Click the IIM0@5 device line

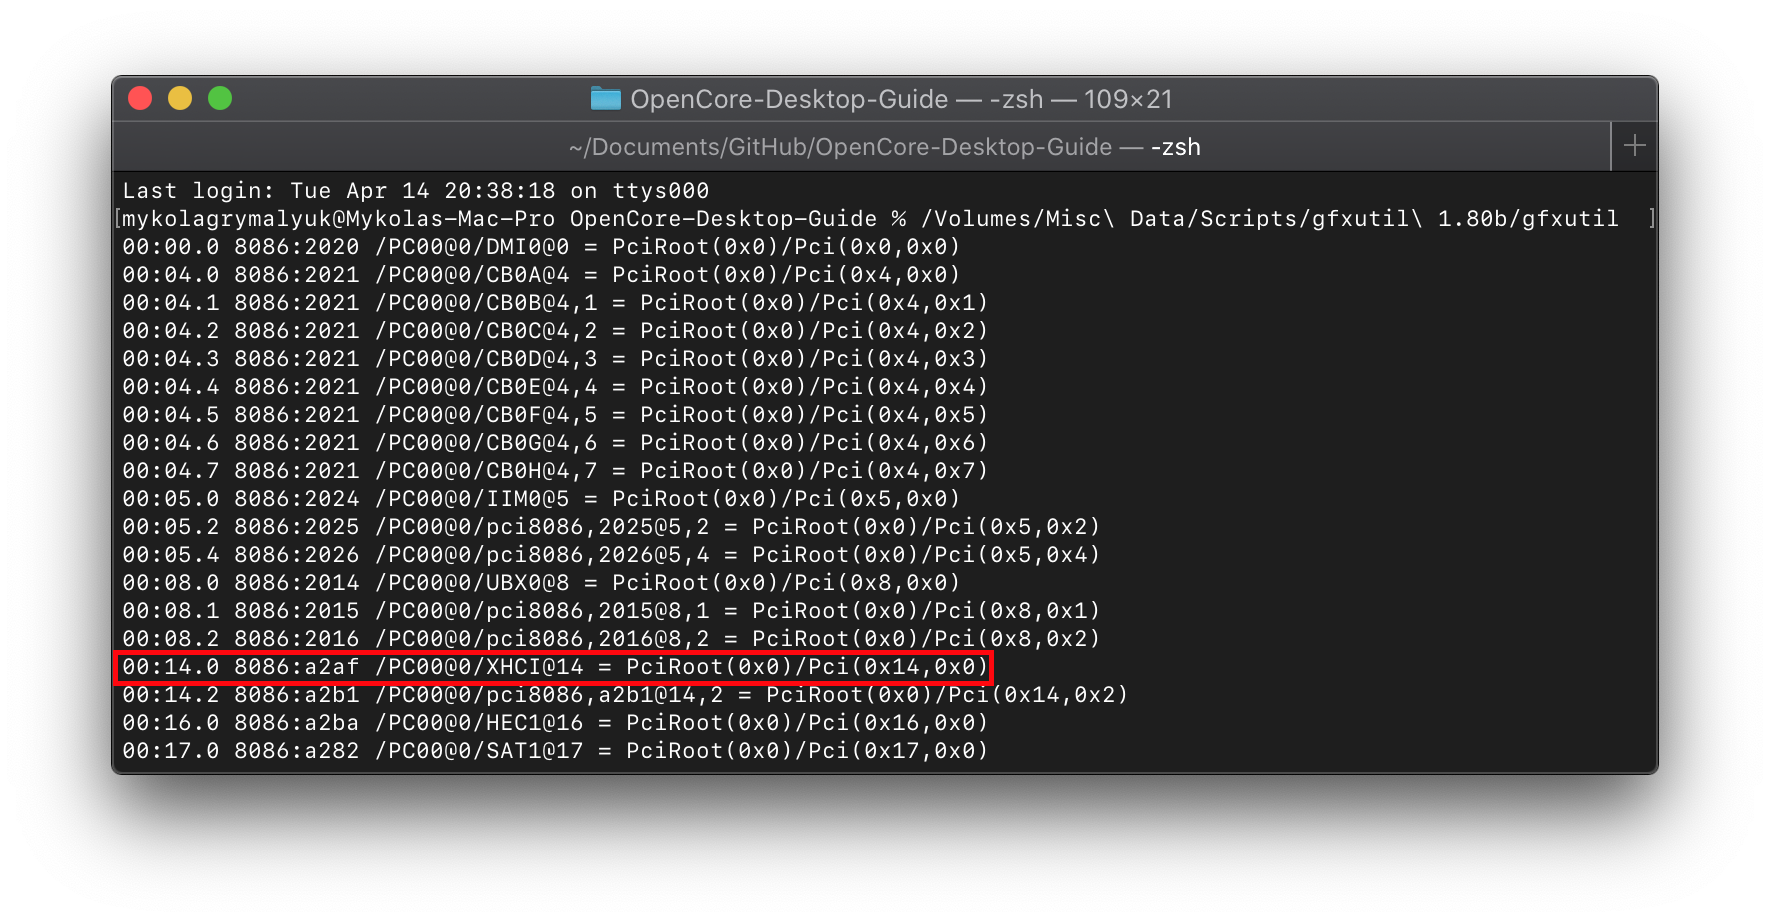pos(540,499)
